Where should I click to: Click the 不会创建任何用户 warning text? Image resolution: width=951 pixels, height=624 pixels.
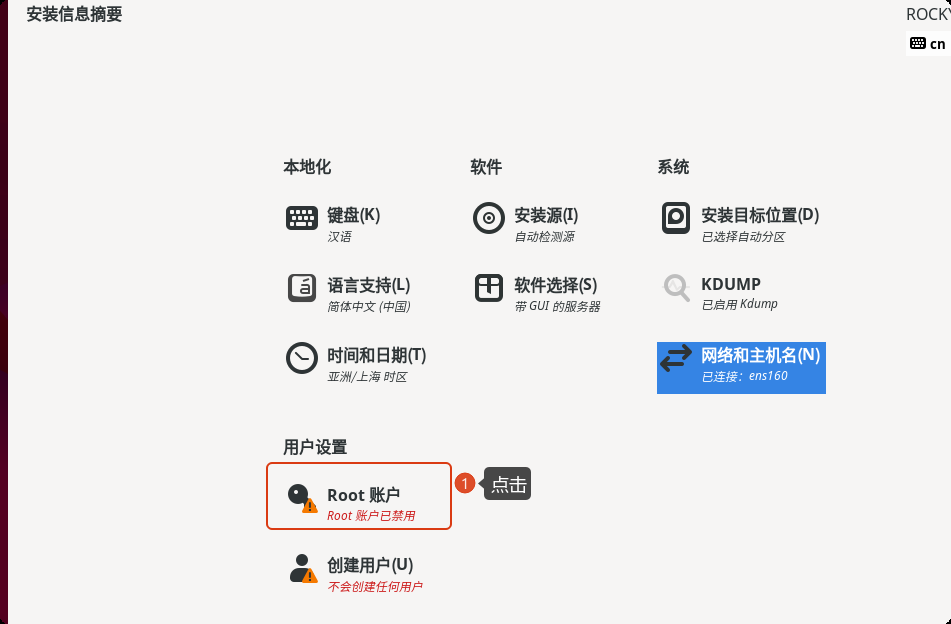pyautogui.click(x=375, y=586)
